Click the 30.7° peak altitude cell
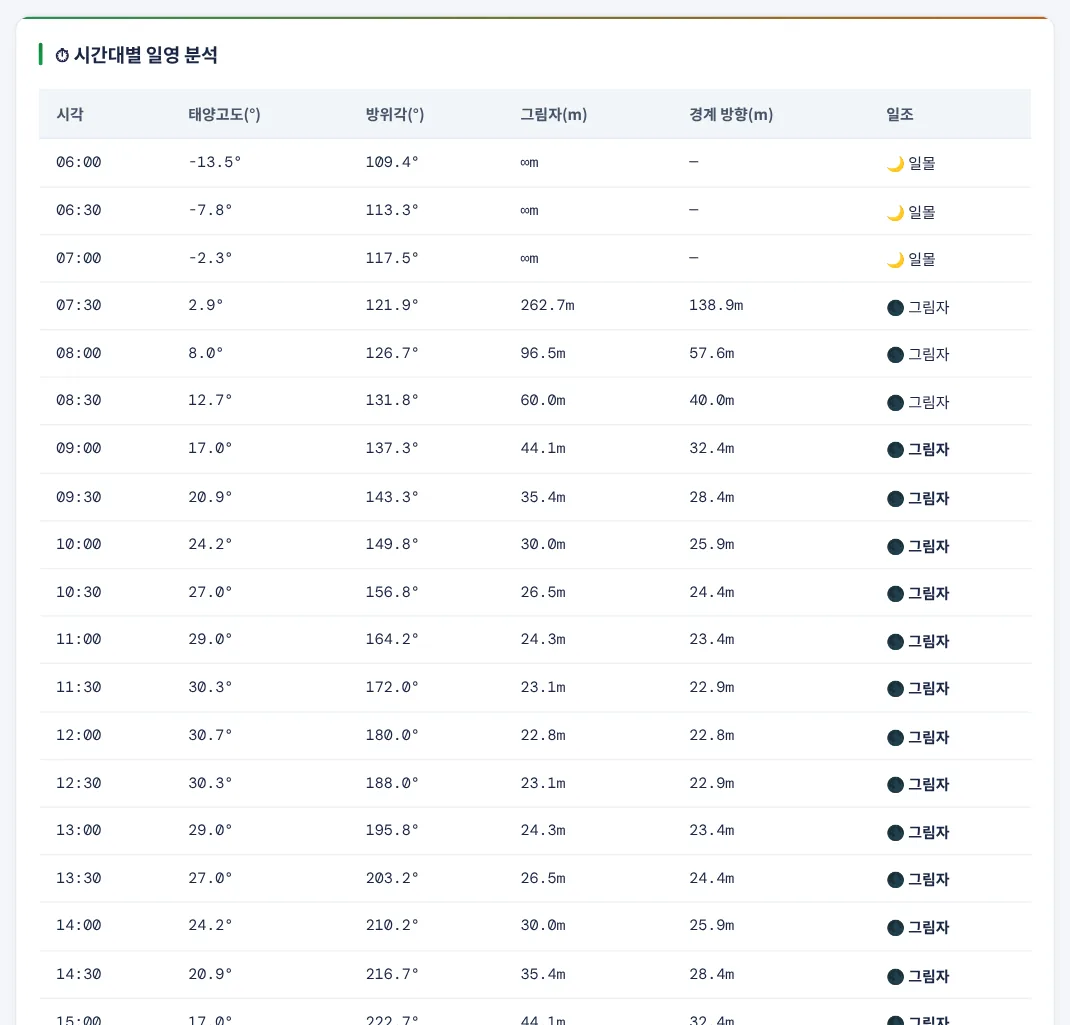The image size is (1070, 1025). [210, 735]
